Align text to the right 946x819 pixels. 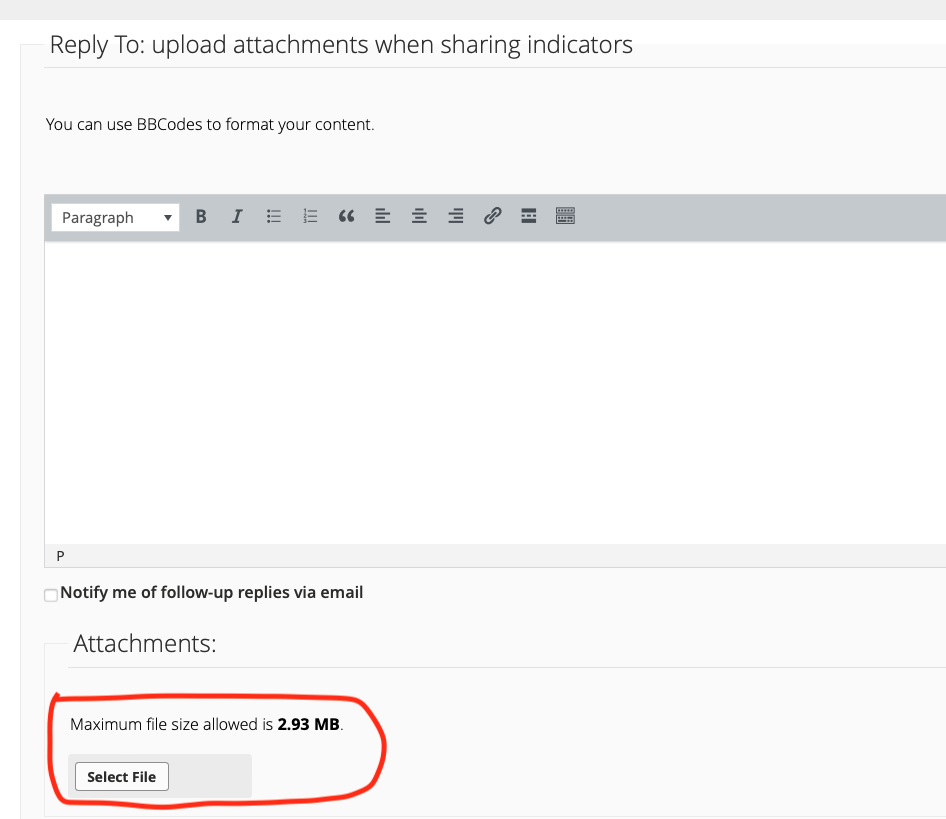[x=455, y=216]
